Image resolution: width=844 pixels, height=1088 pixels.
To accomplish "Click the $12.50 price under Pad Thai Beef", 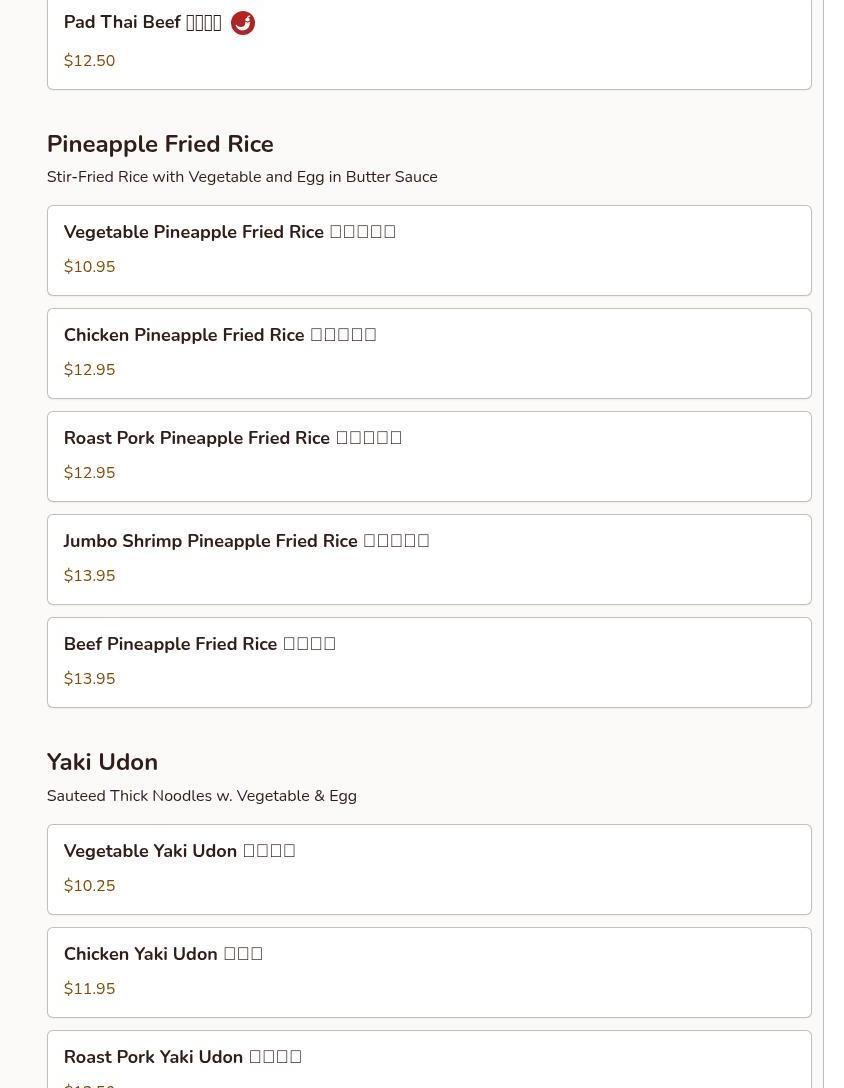I will click(x=89, y=61).
